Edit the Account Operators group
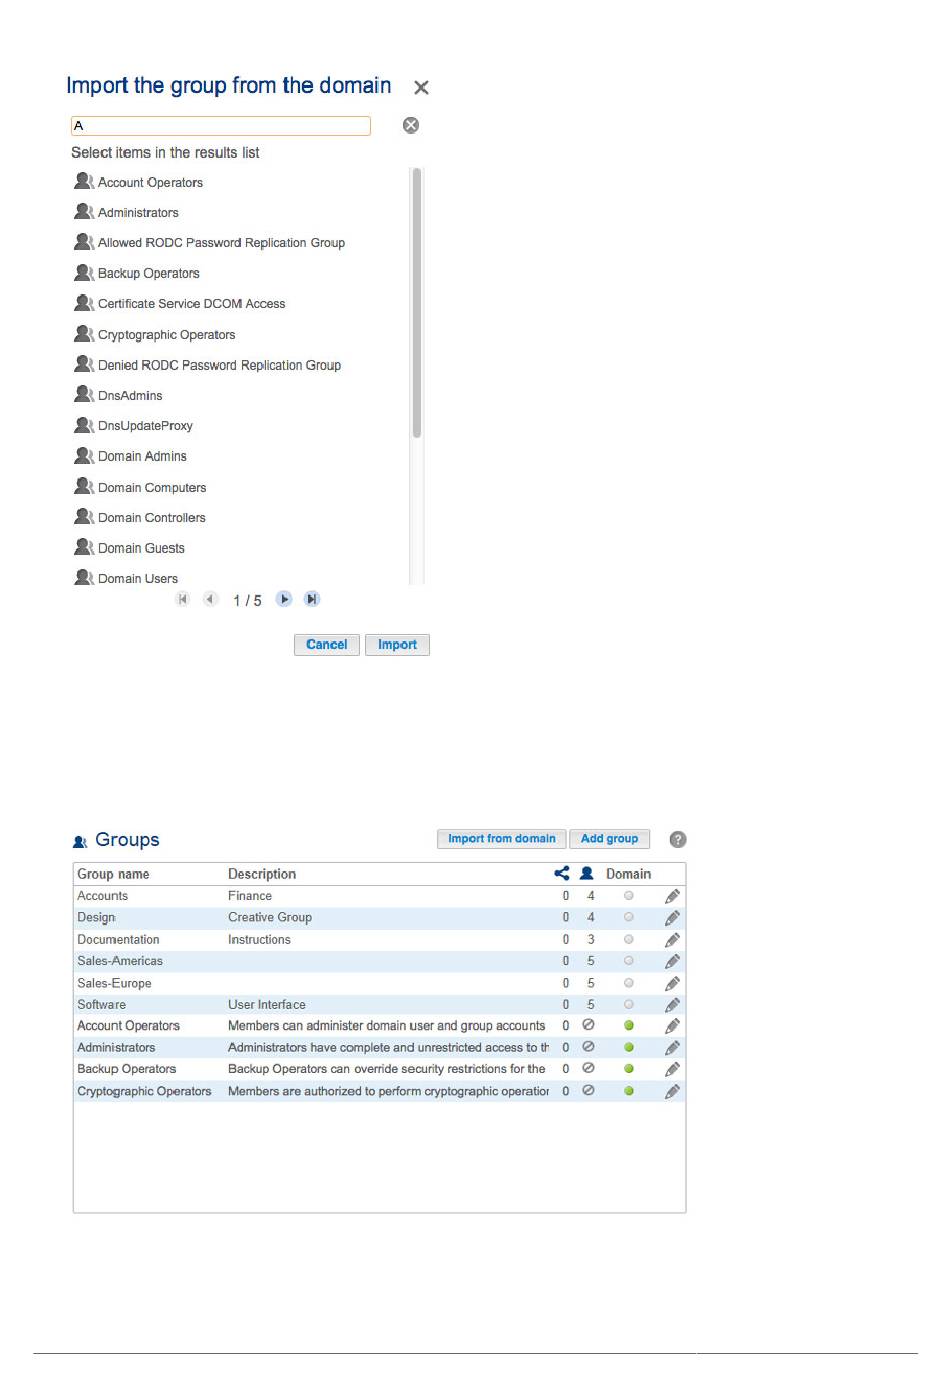 pyautogui.click(x=672, y=1026)
